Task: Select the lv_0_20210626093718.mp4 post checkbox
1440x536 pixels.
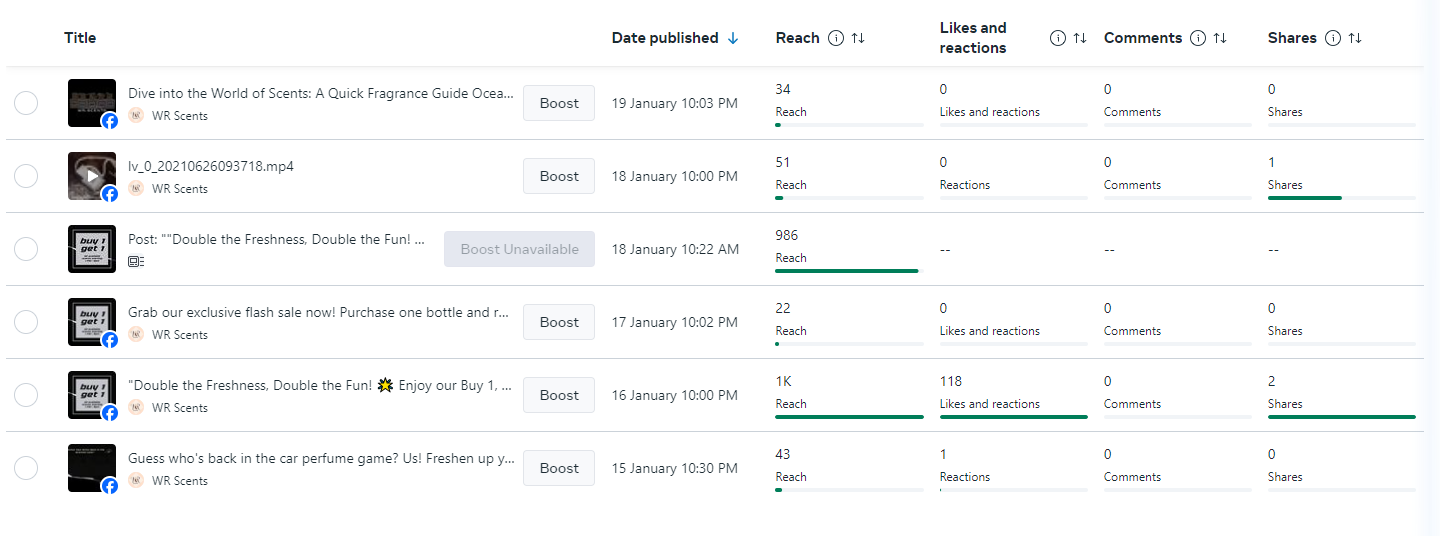Action: coord(26,176)
